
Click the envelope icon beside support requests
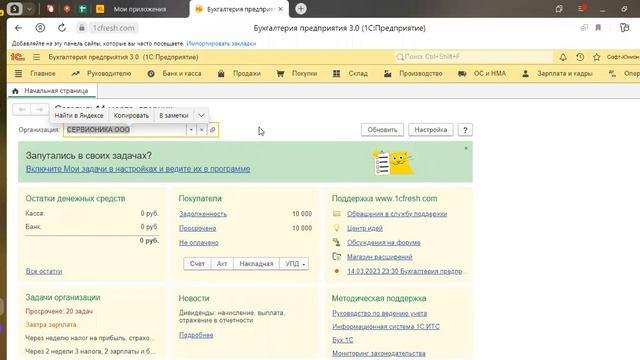(336, 213)
